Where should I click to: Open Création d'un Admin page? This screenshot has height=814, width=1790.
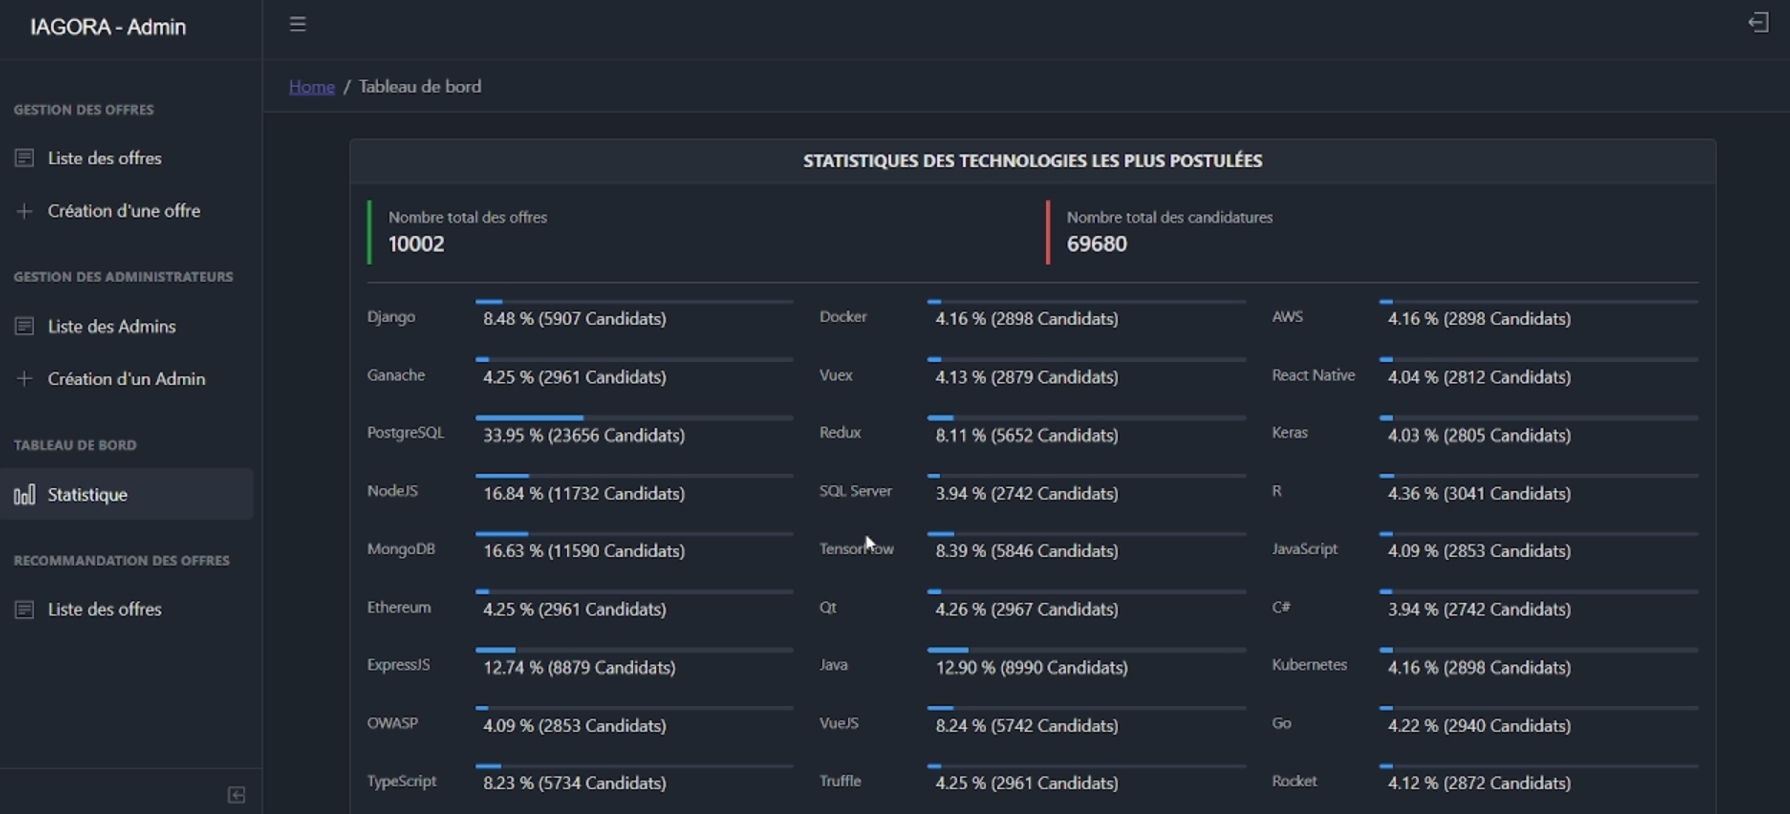click(x=127, y=379)
